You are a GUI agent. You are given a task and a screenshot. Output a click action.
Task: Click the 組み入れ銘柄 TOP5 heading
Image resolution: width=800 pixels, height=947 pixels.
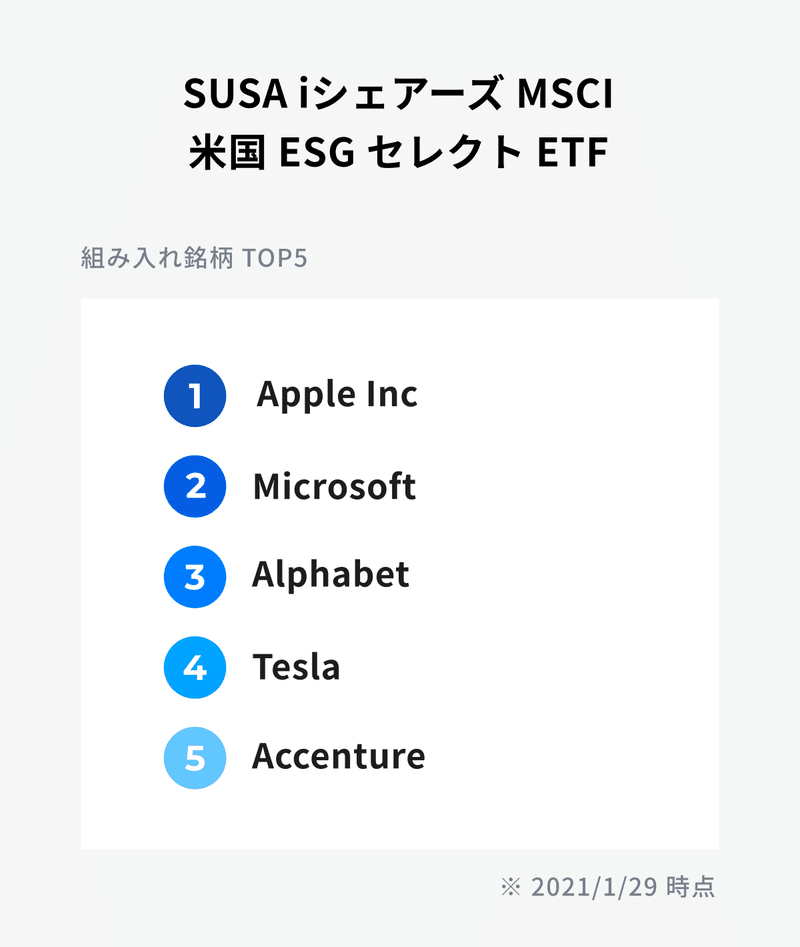pos(194,258)
